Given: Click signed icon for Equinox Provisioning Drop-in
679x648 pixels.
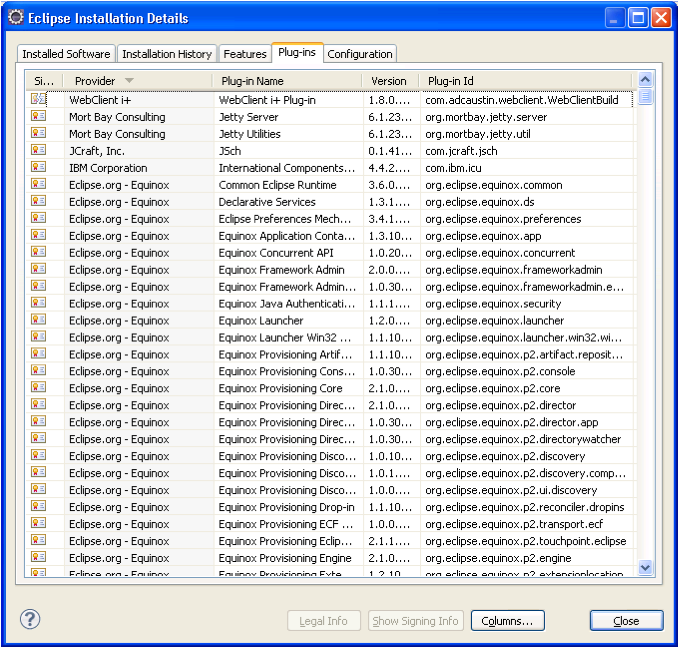Looking at the screenshot, I should pos(38,506).
